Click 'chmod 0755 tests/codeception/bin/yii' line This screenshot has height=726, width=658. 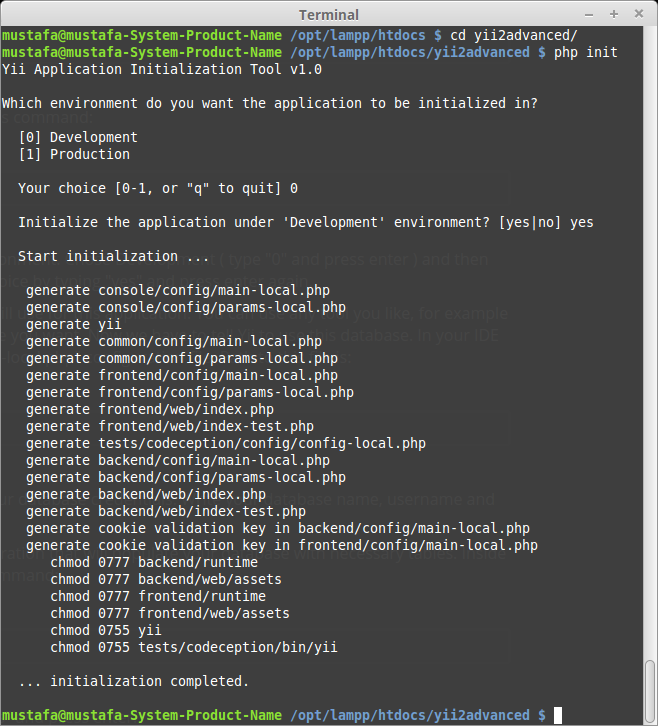194,647
